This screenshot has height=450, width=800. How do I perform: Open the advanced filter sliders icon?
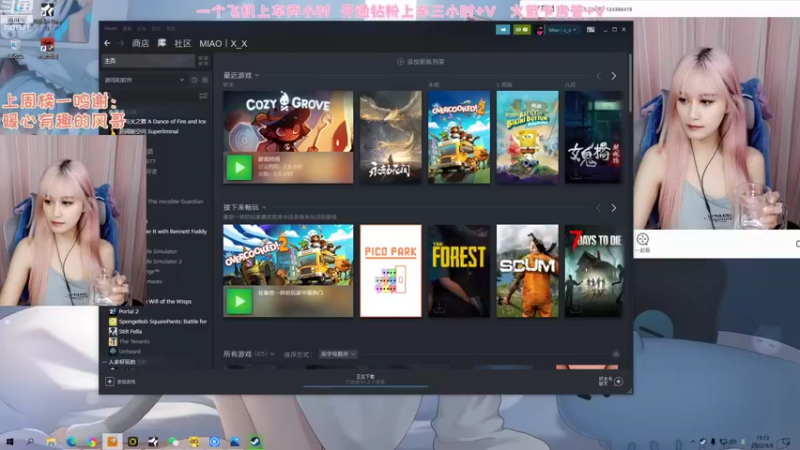pos(203,96)
